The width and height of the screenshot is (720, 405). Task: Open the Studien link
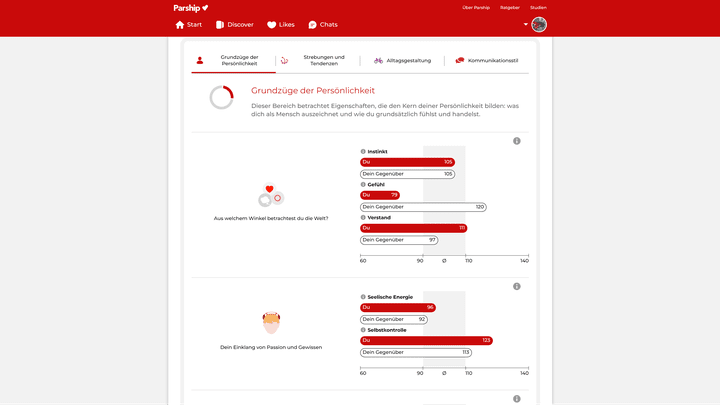(538, 7)
